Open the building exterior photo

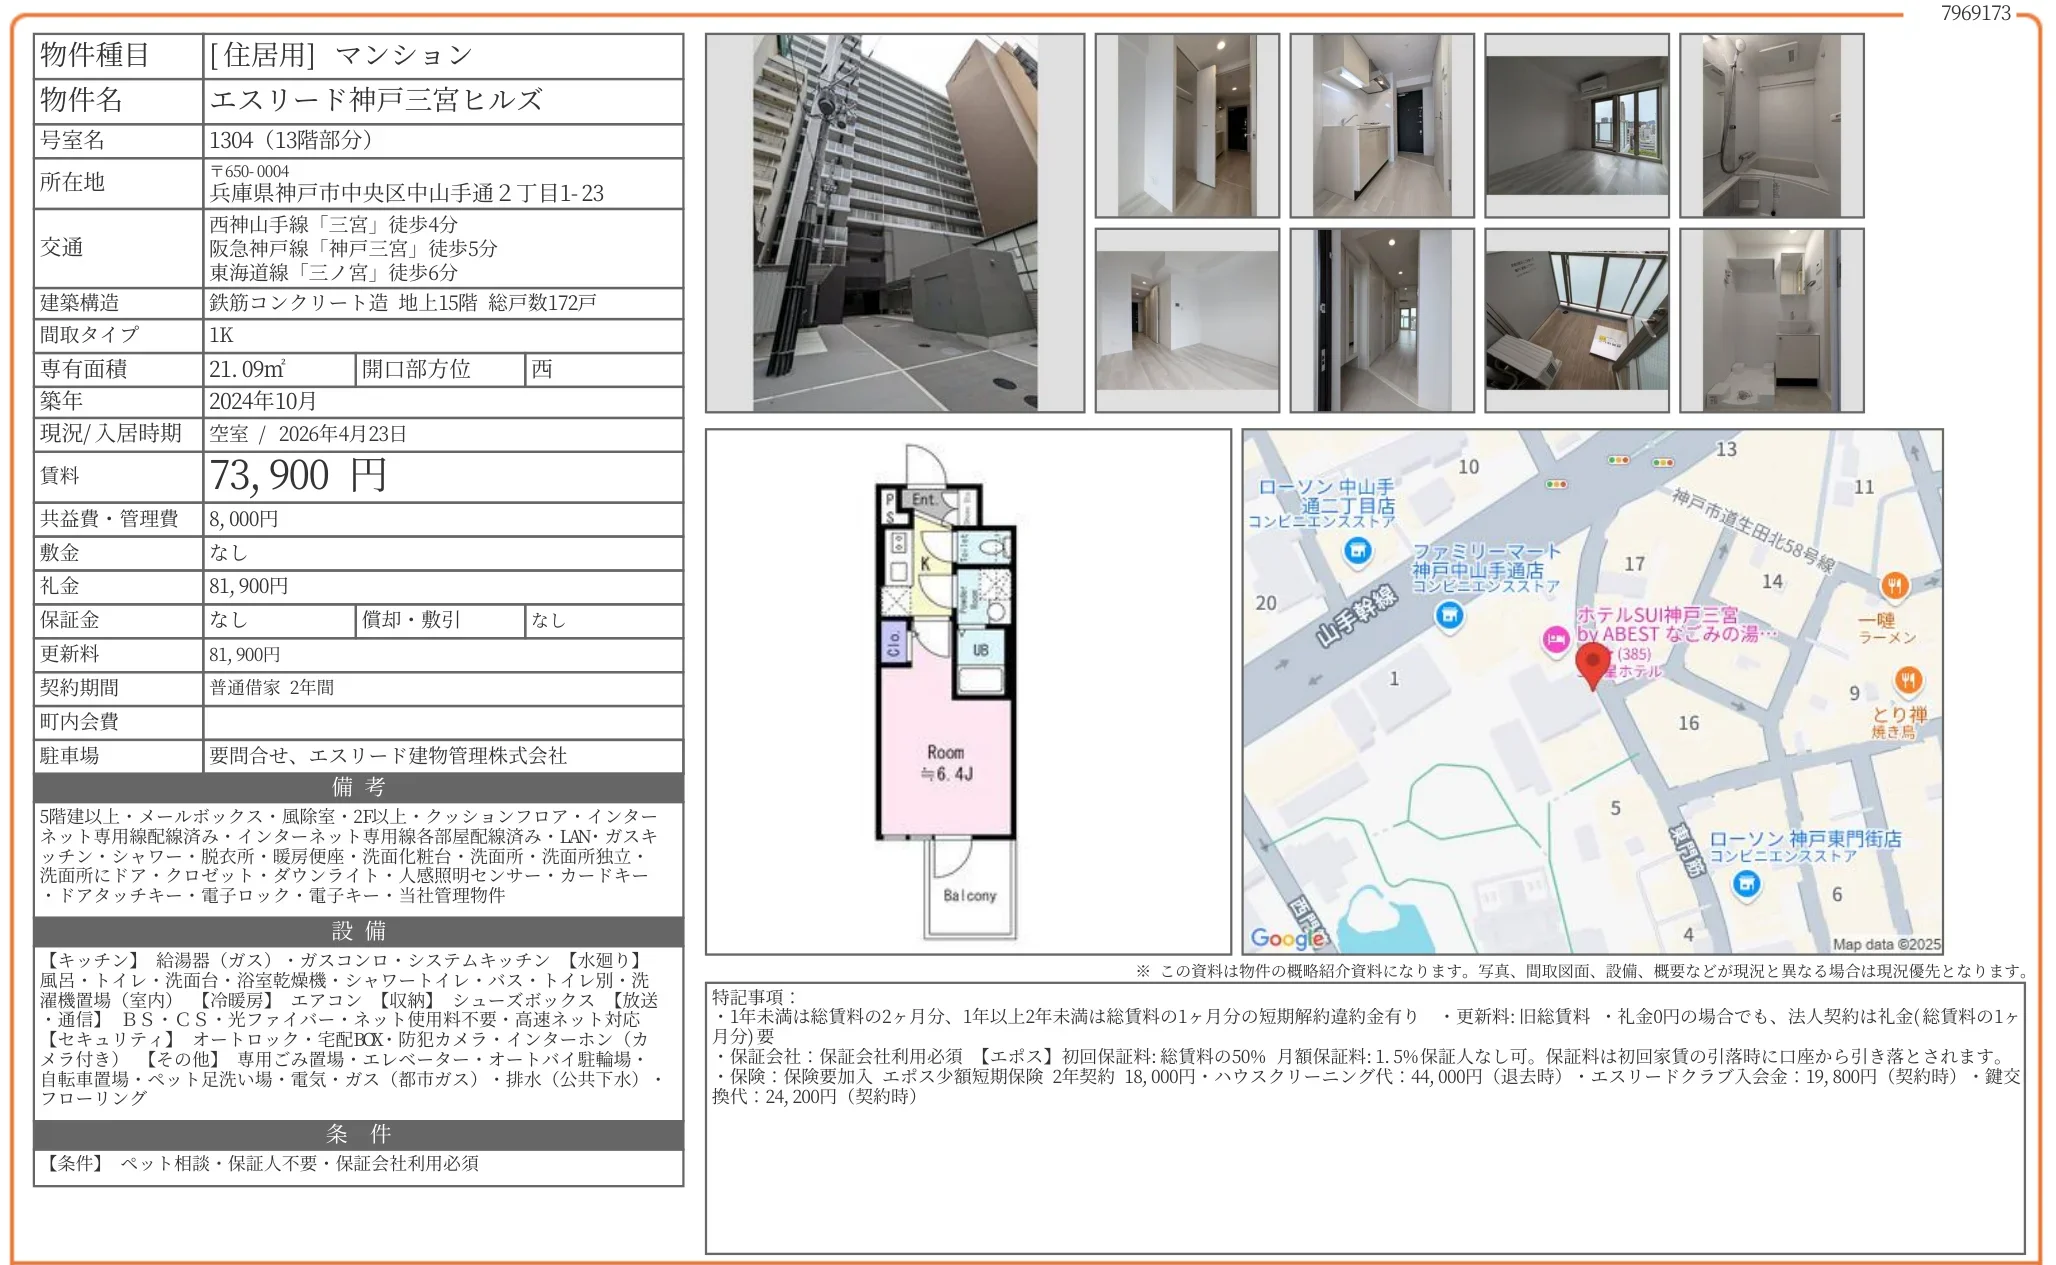click(894, 223)
